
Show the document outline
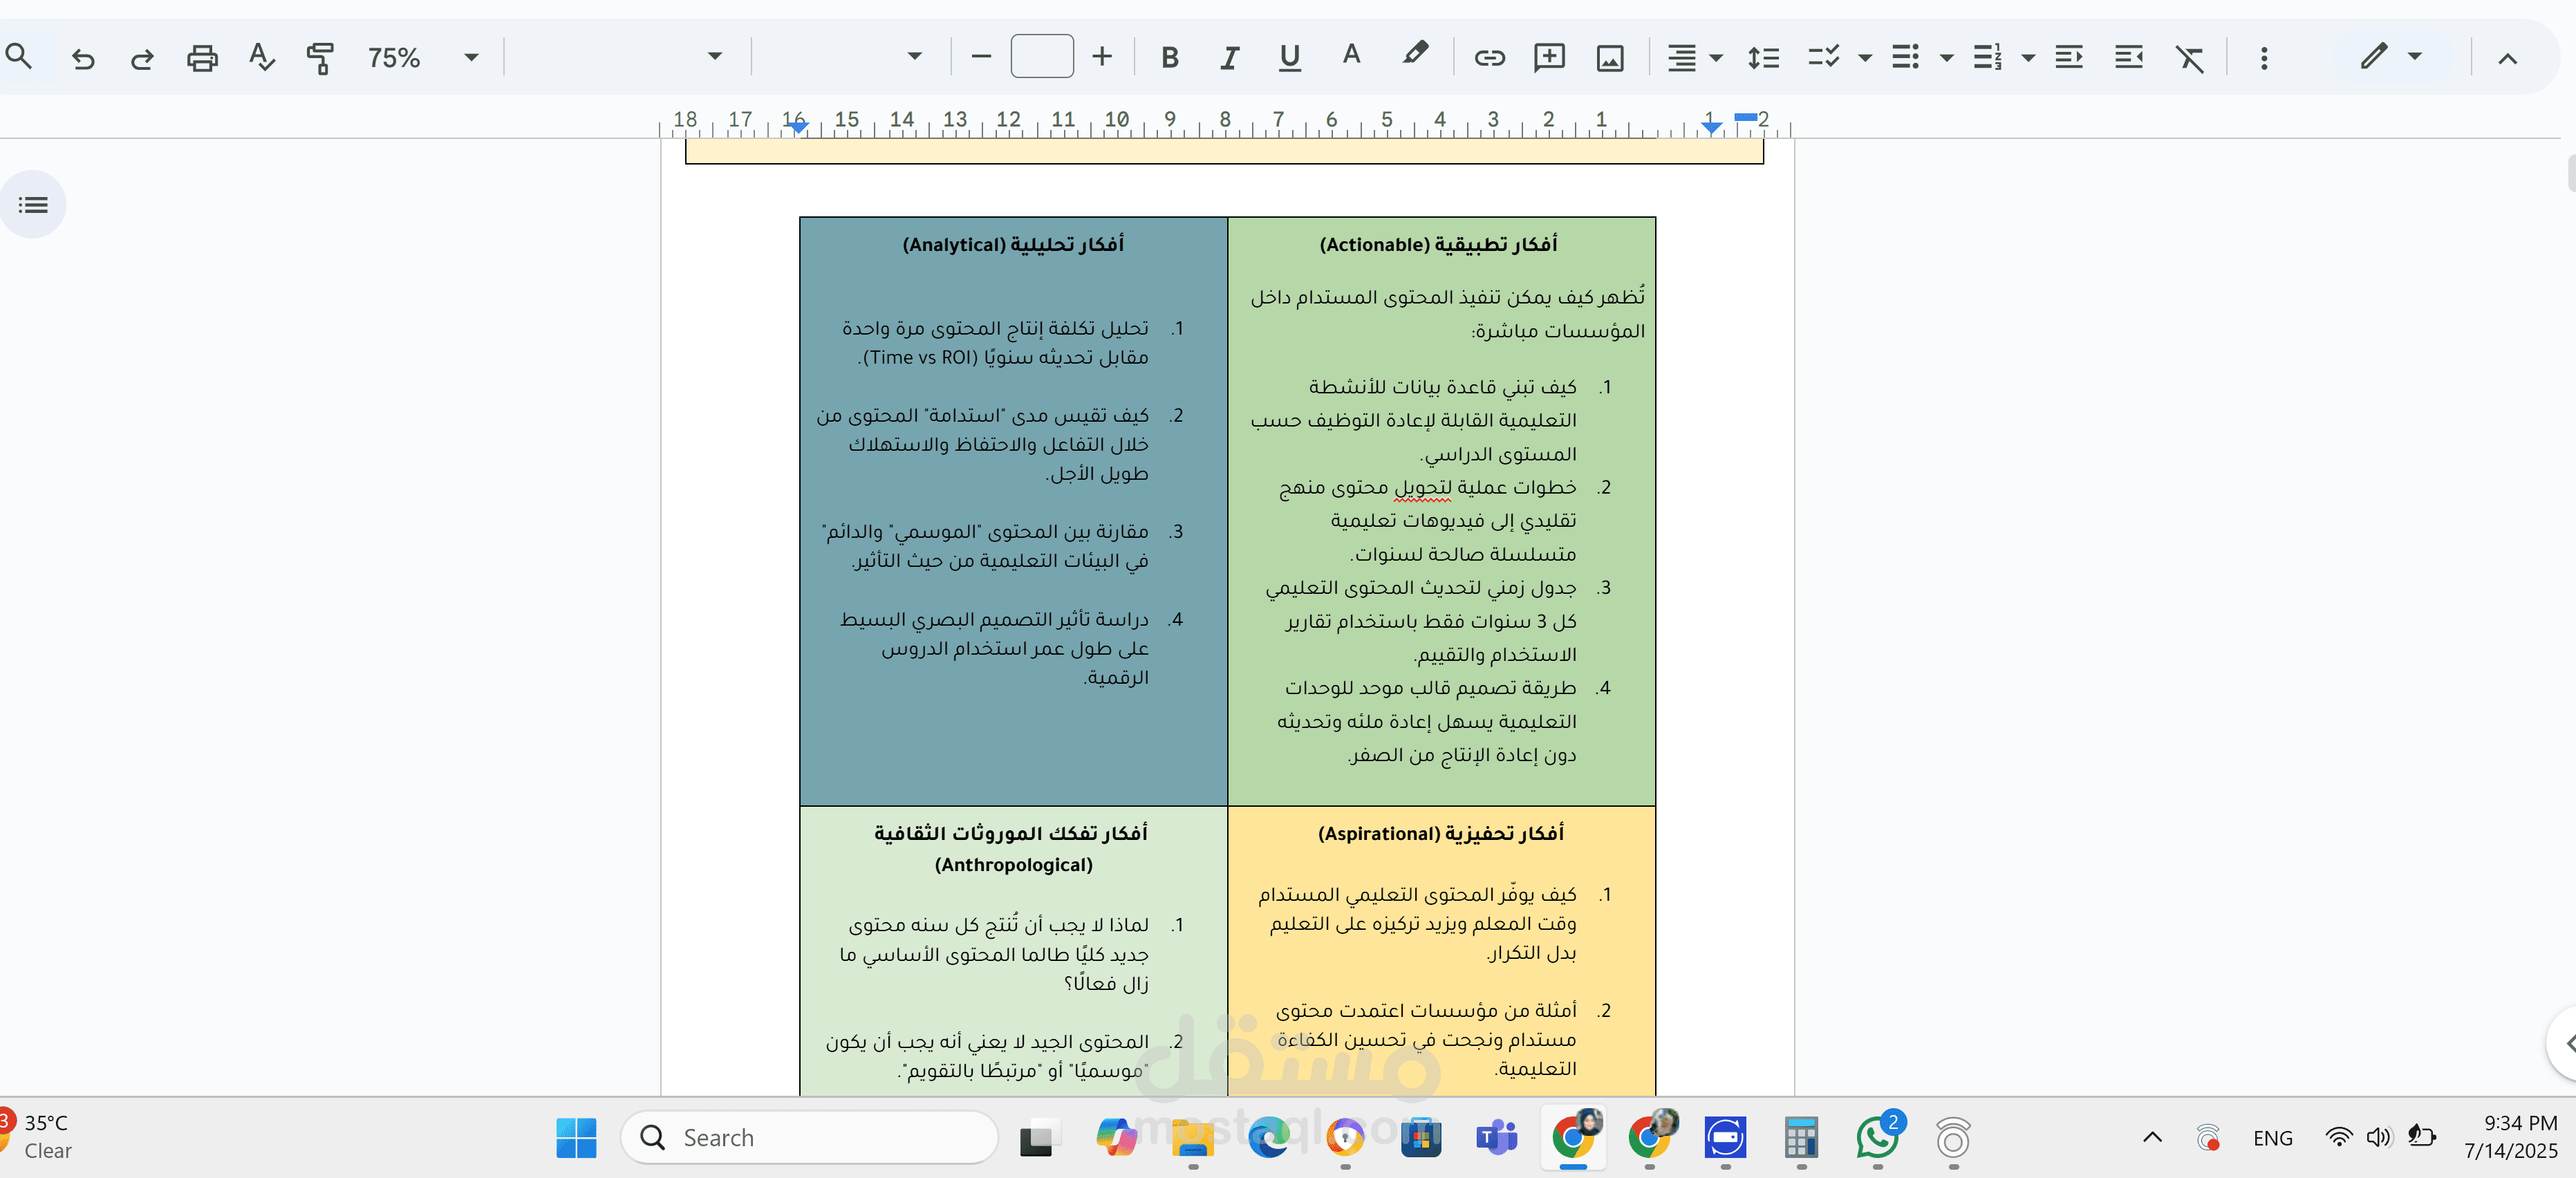click(33, 205)
